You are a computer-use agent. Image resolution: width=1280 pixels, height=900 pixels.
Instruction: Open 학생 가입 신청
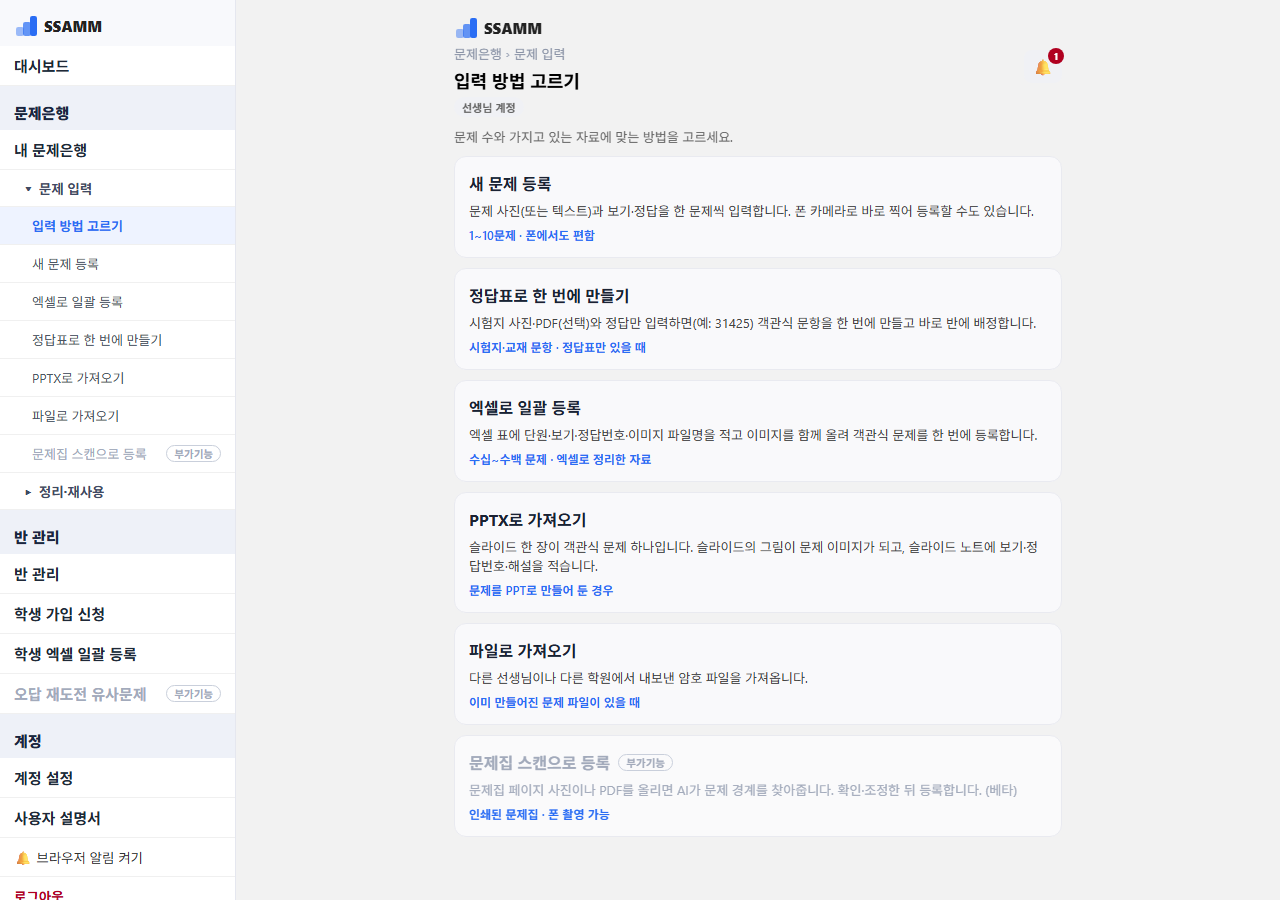[x=117, y=614]
